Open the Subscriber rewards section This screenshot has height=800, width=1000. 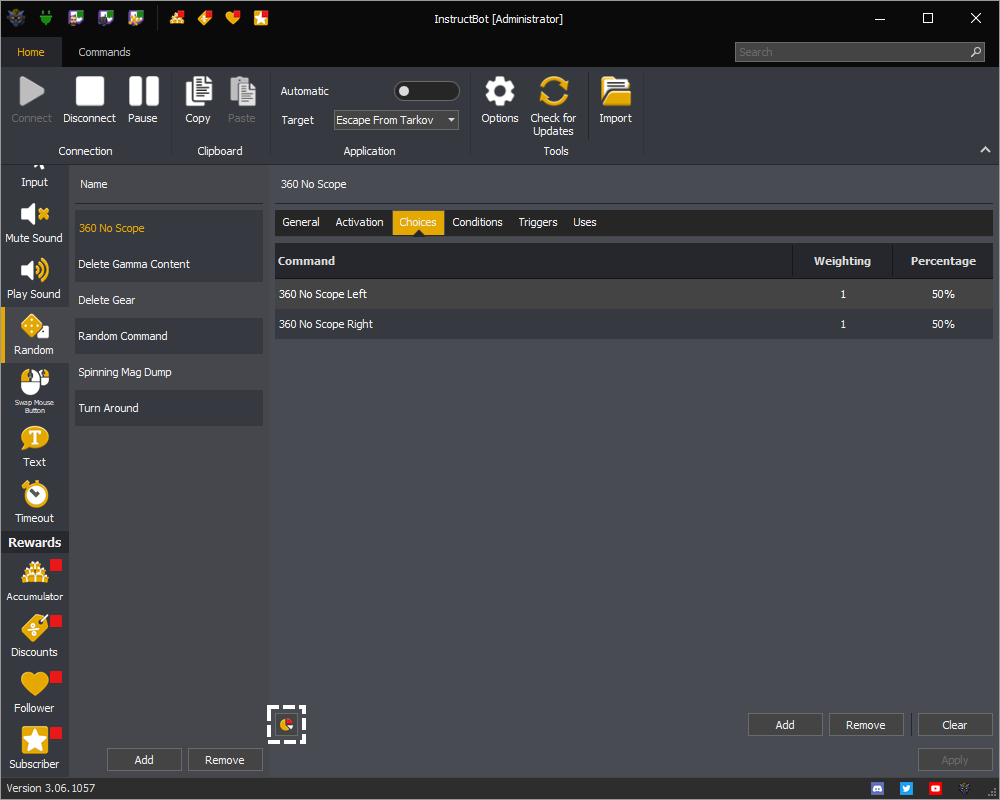coord(34,748)
